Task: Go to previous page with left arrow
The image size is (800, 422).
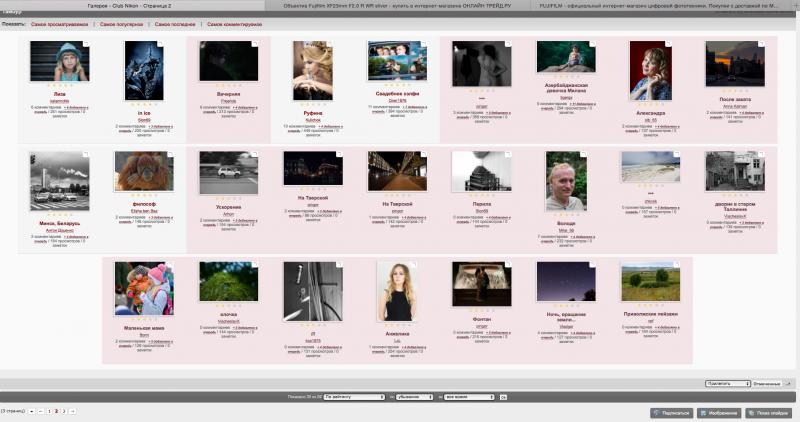Action: [x=41, y=411]
